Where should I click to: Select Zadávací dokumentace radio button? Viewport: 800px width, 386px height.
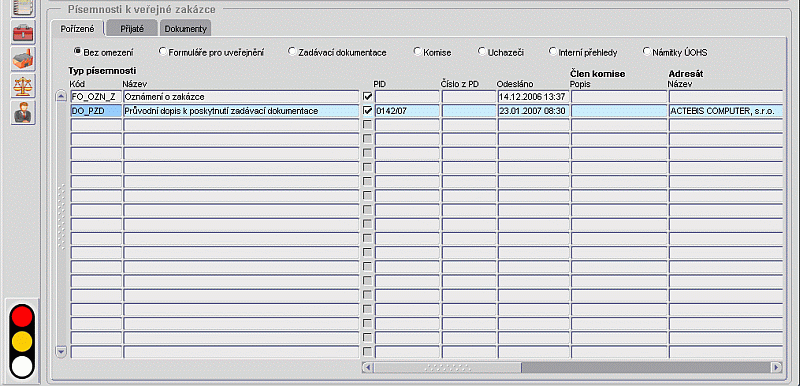click(337, 52)
